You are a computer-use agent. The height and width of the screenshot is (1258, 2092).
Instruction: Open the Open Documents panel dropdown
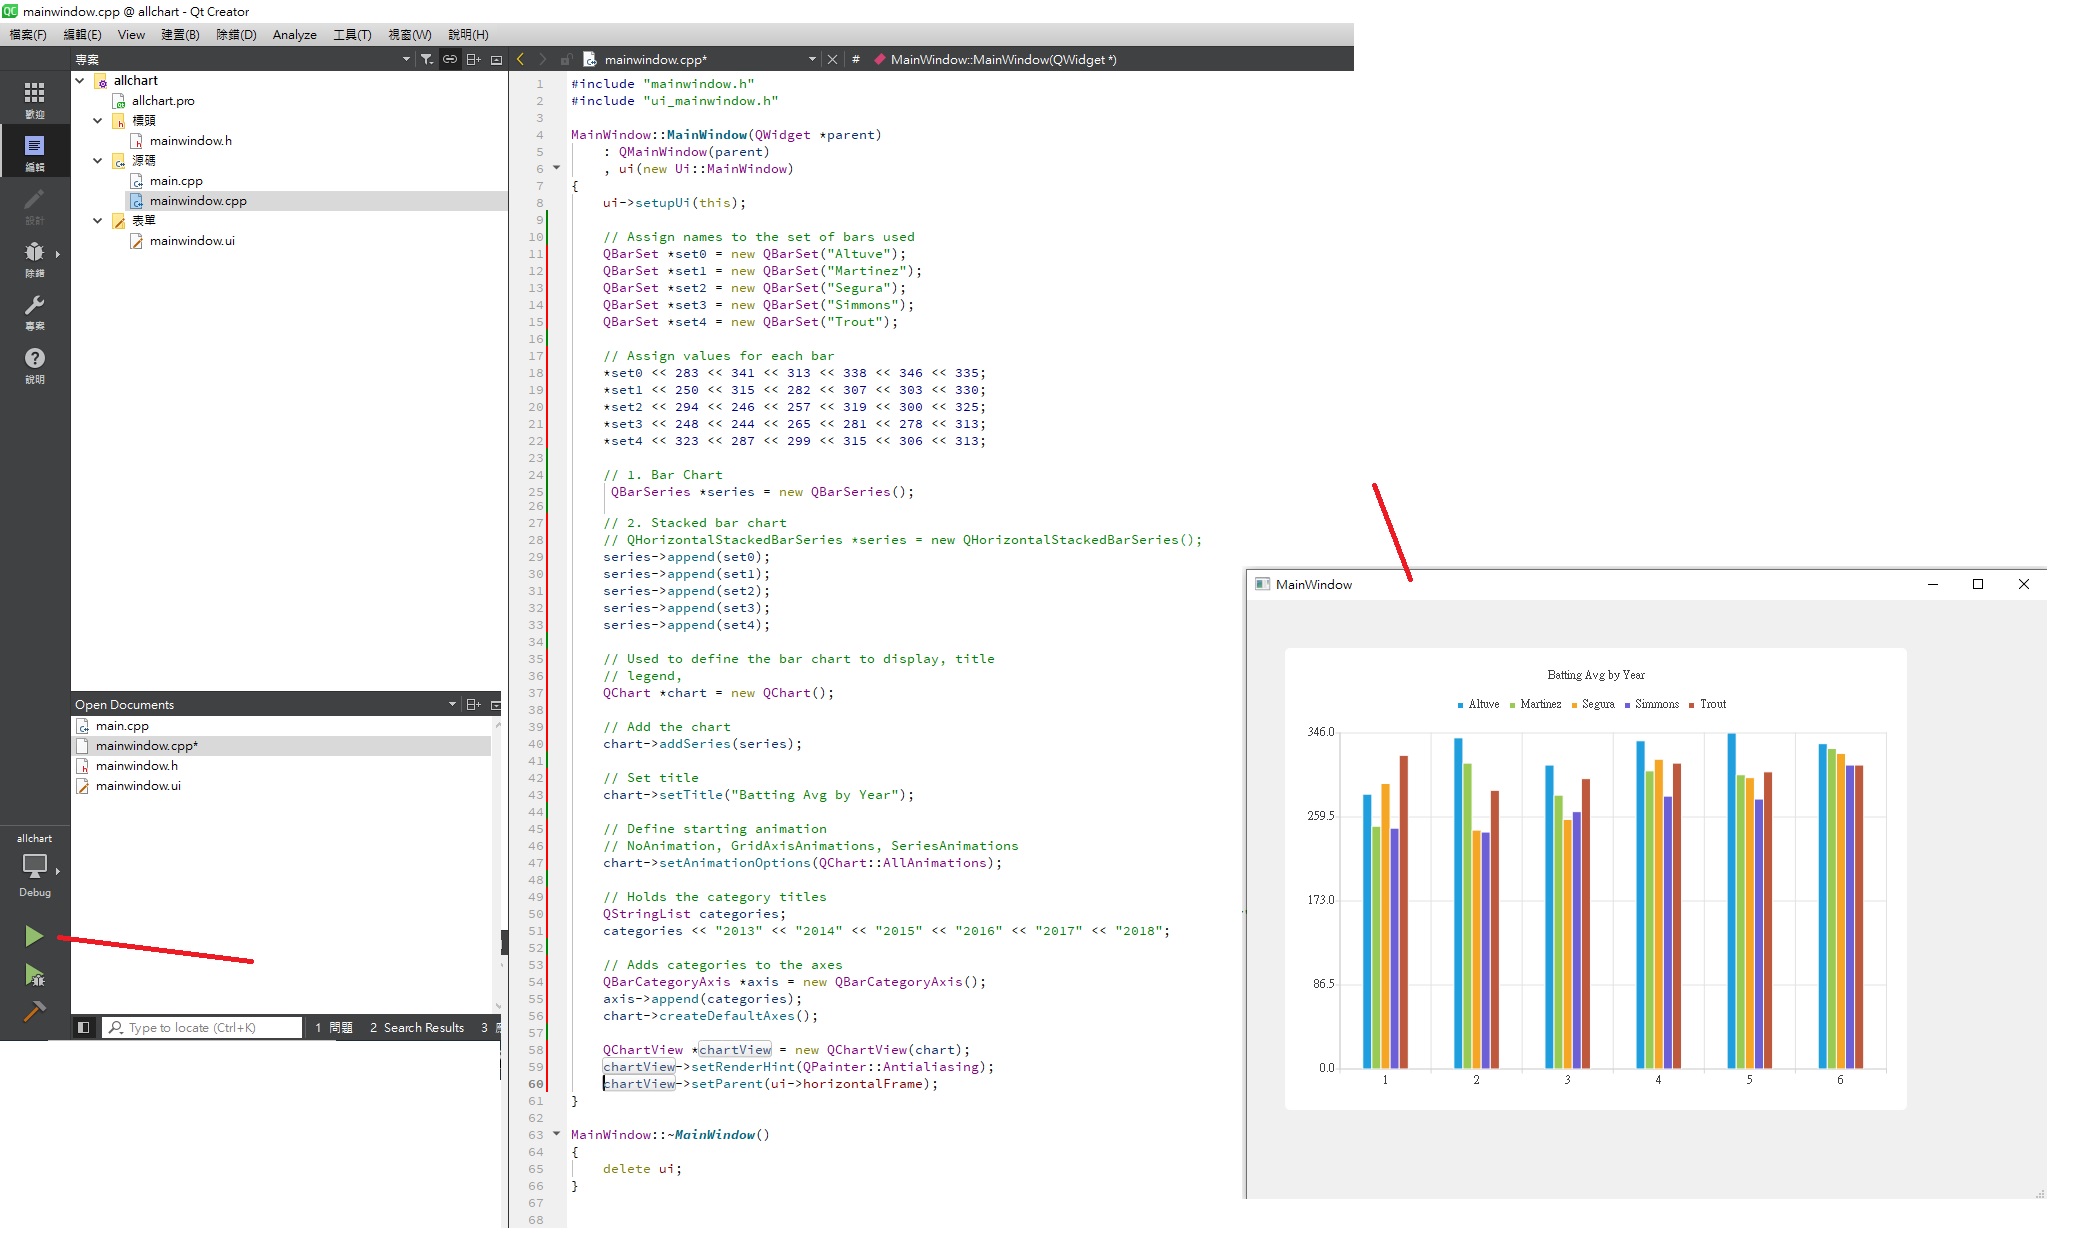coord(452,705)
